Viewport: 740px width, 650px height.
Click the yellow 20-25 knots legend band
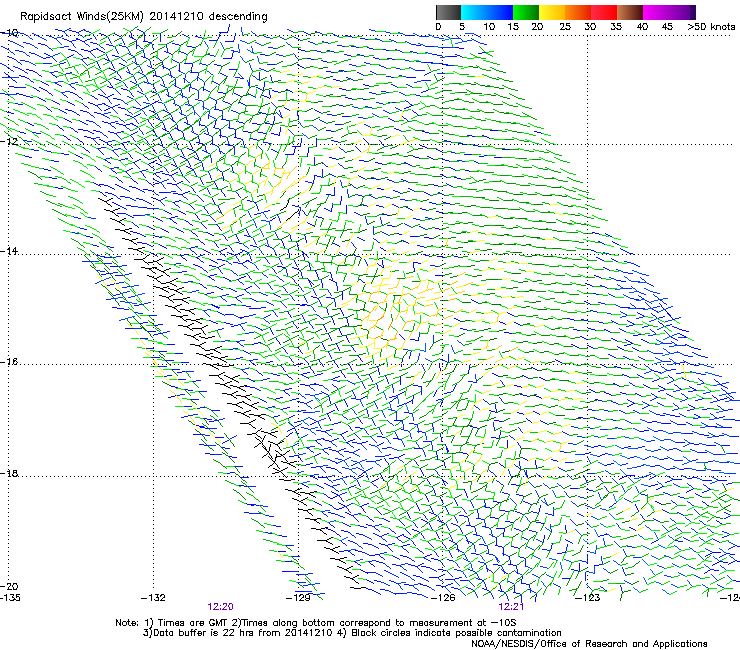click(x=552, y=12)
